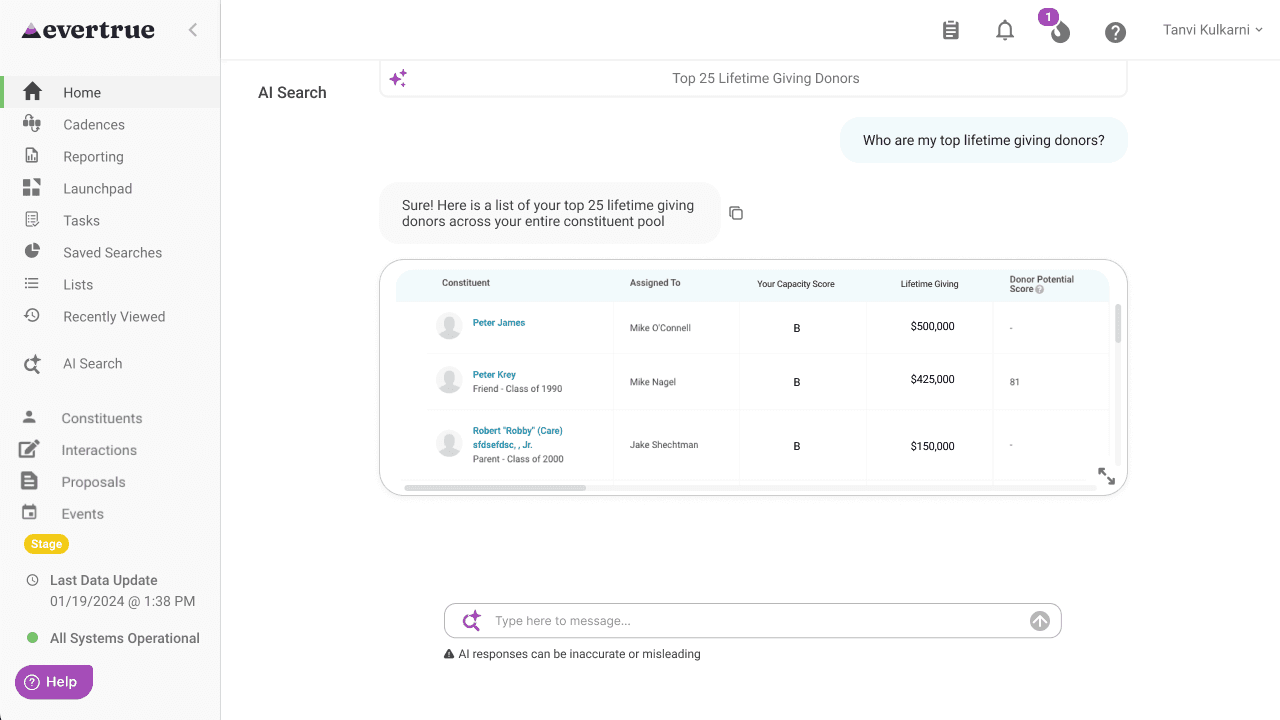This screenshot has width=1280, height=720.
Task: Send message with the up arrow button
Action: pos(1040,621)
